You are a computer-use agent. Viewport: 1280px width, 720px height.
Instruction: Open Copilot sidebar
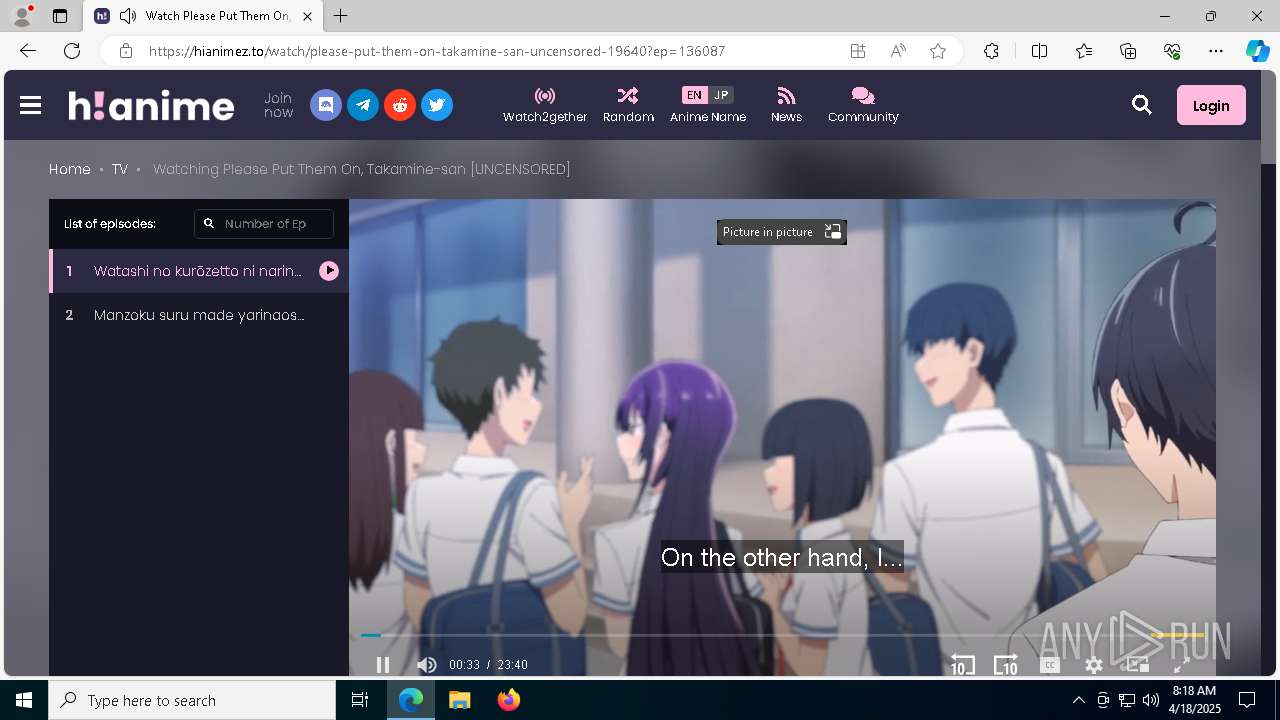click(1257, 51)
